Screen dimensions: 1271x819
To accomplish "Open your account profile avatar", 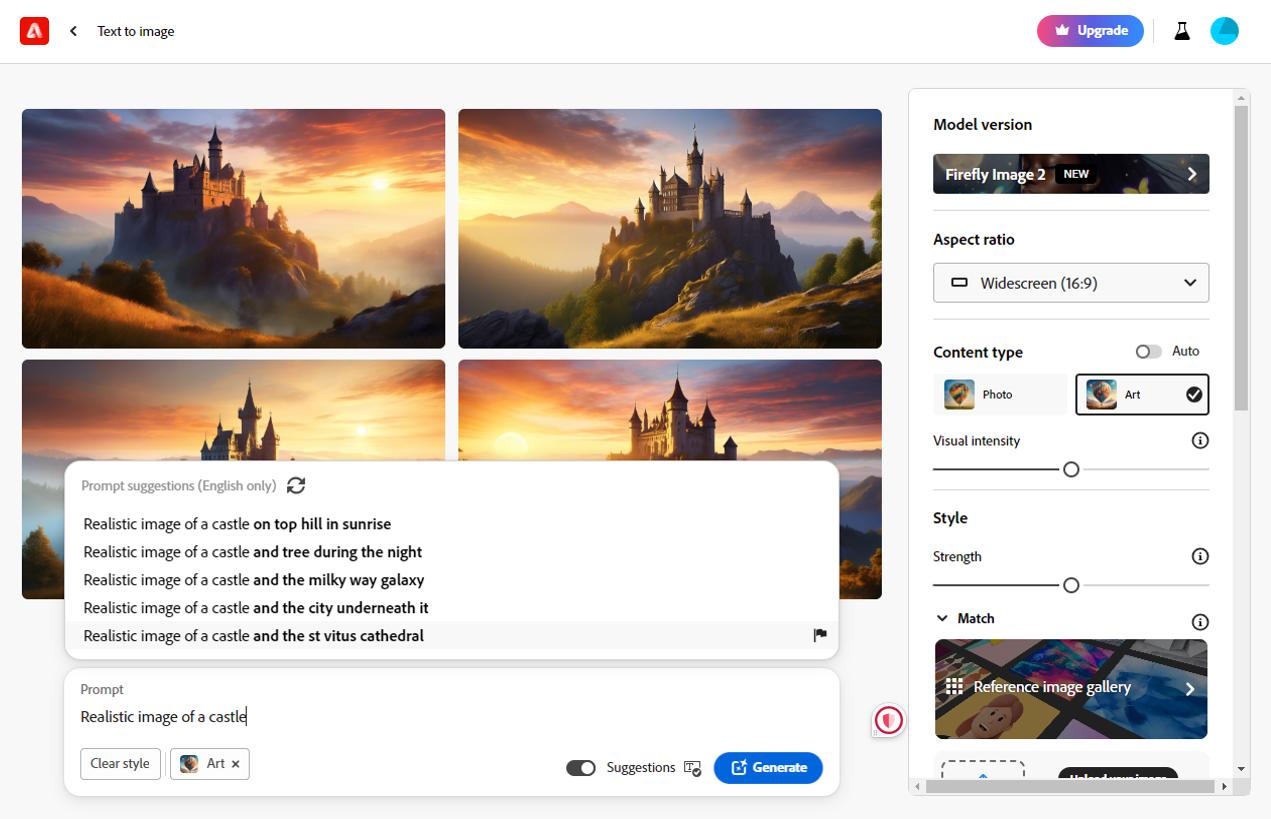I will [x=1224, y=30].
